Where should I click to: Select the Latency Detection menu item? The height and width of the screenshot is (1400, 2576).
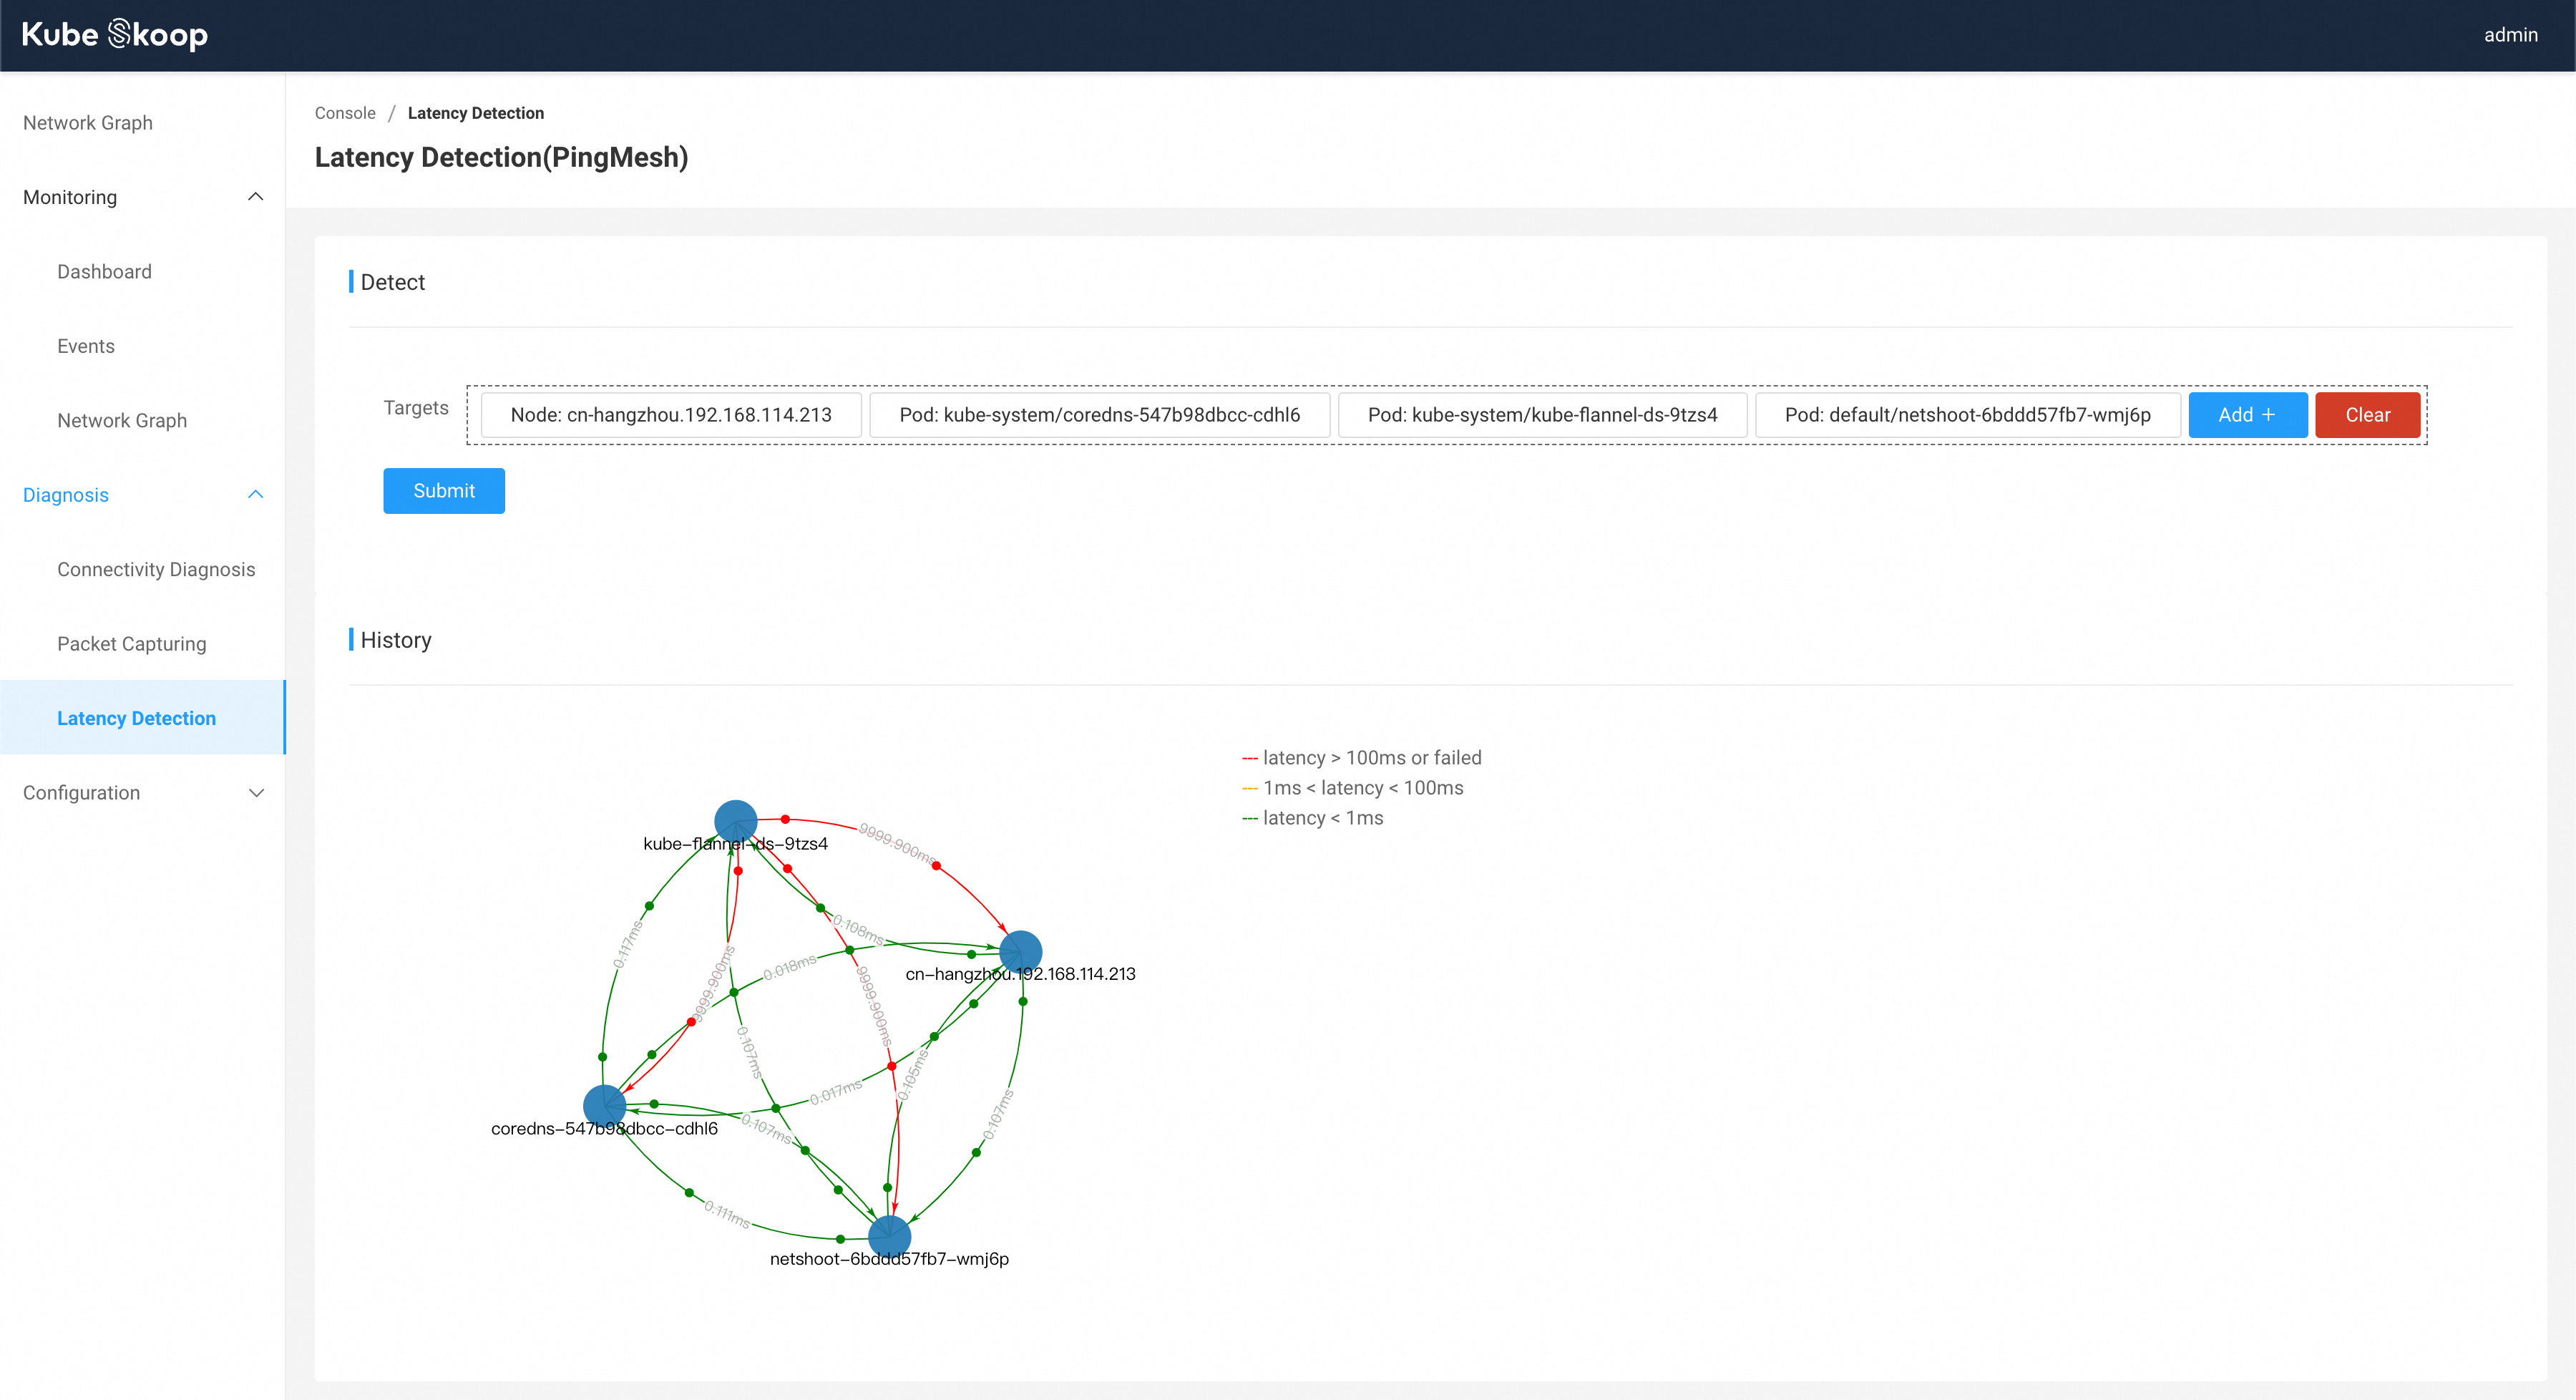pyautogui.click(x=138, y=719)
